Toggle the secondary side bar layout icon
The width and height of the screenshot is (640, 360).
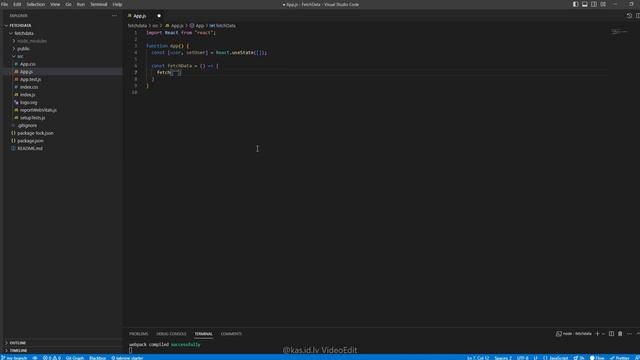pyautogui.click(x=593, y=4)
